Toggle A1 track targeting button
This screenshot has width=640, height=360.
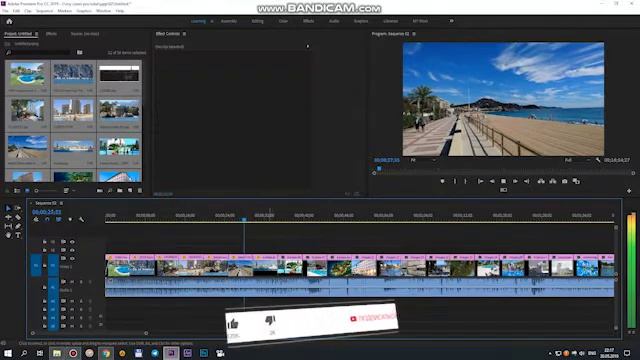(x=53, y=287)
